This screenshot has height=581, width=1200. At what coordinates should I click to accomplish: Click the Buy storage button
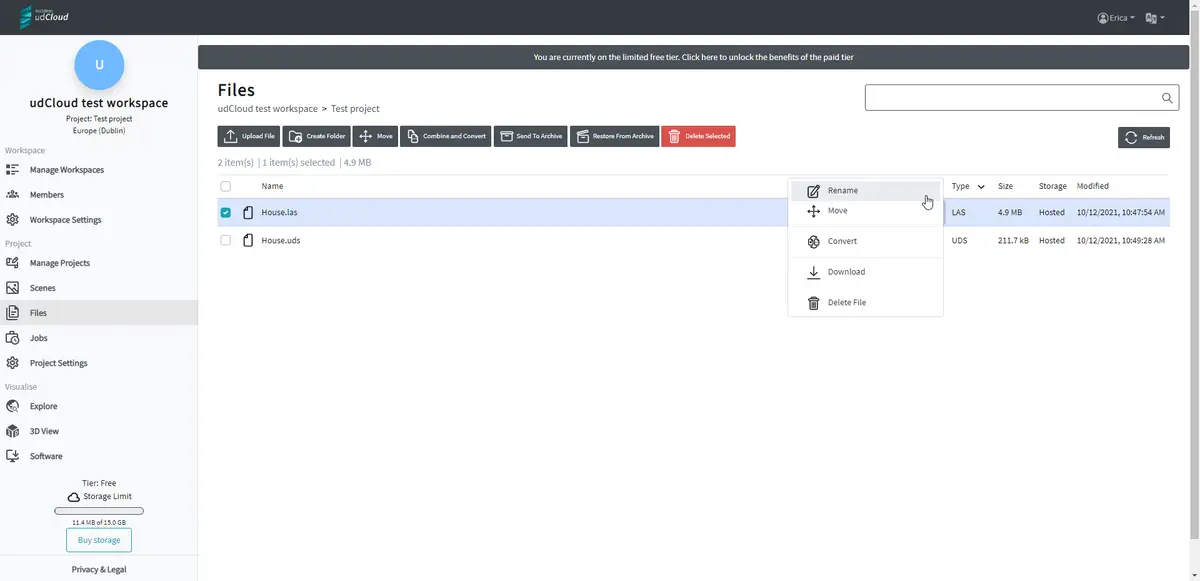pyautogui.click(x=99, y=540)
